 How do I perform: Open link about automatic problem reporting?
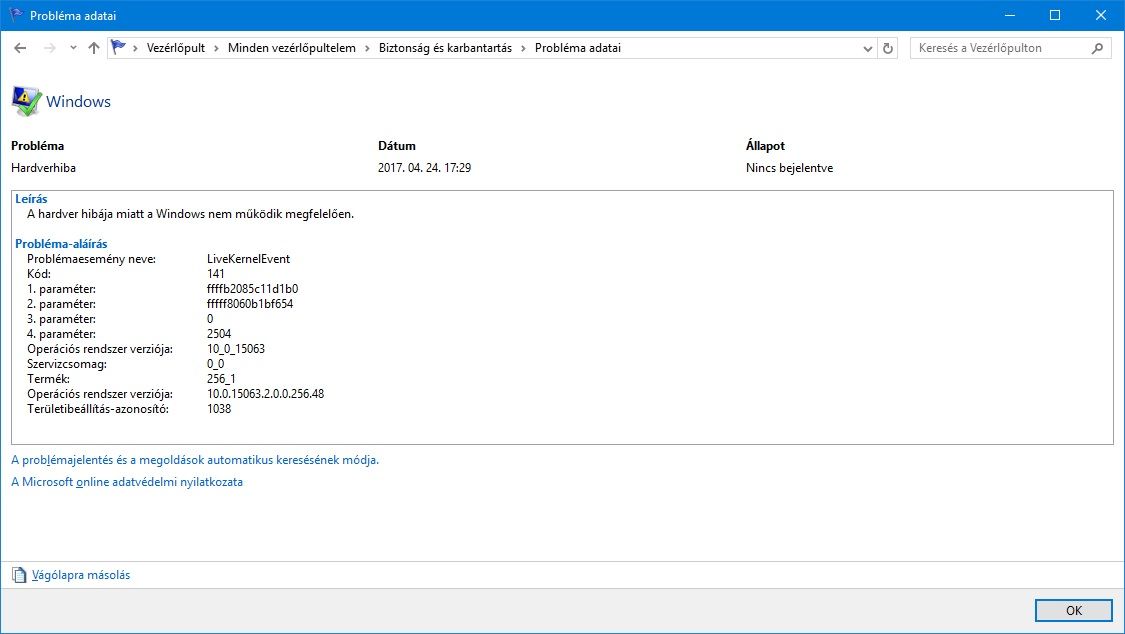[x=195, y=460]
